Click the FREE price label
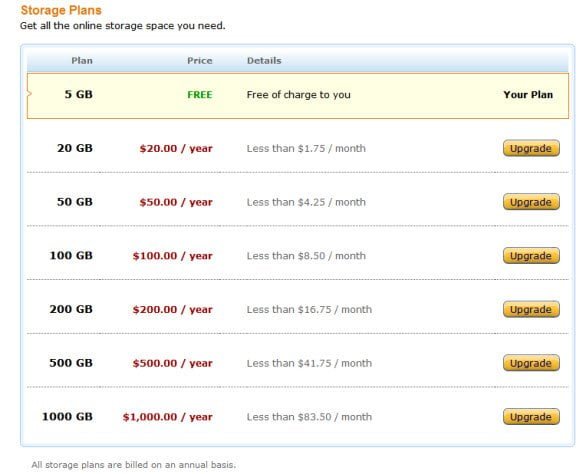The image size is (580, 474). pos(200,95)
